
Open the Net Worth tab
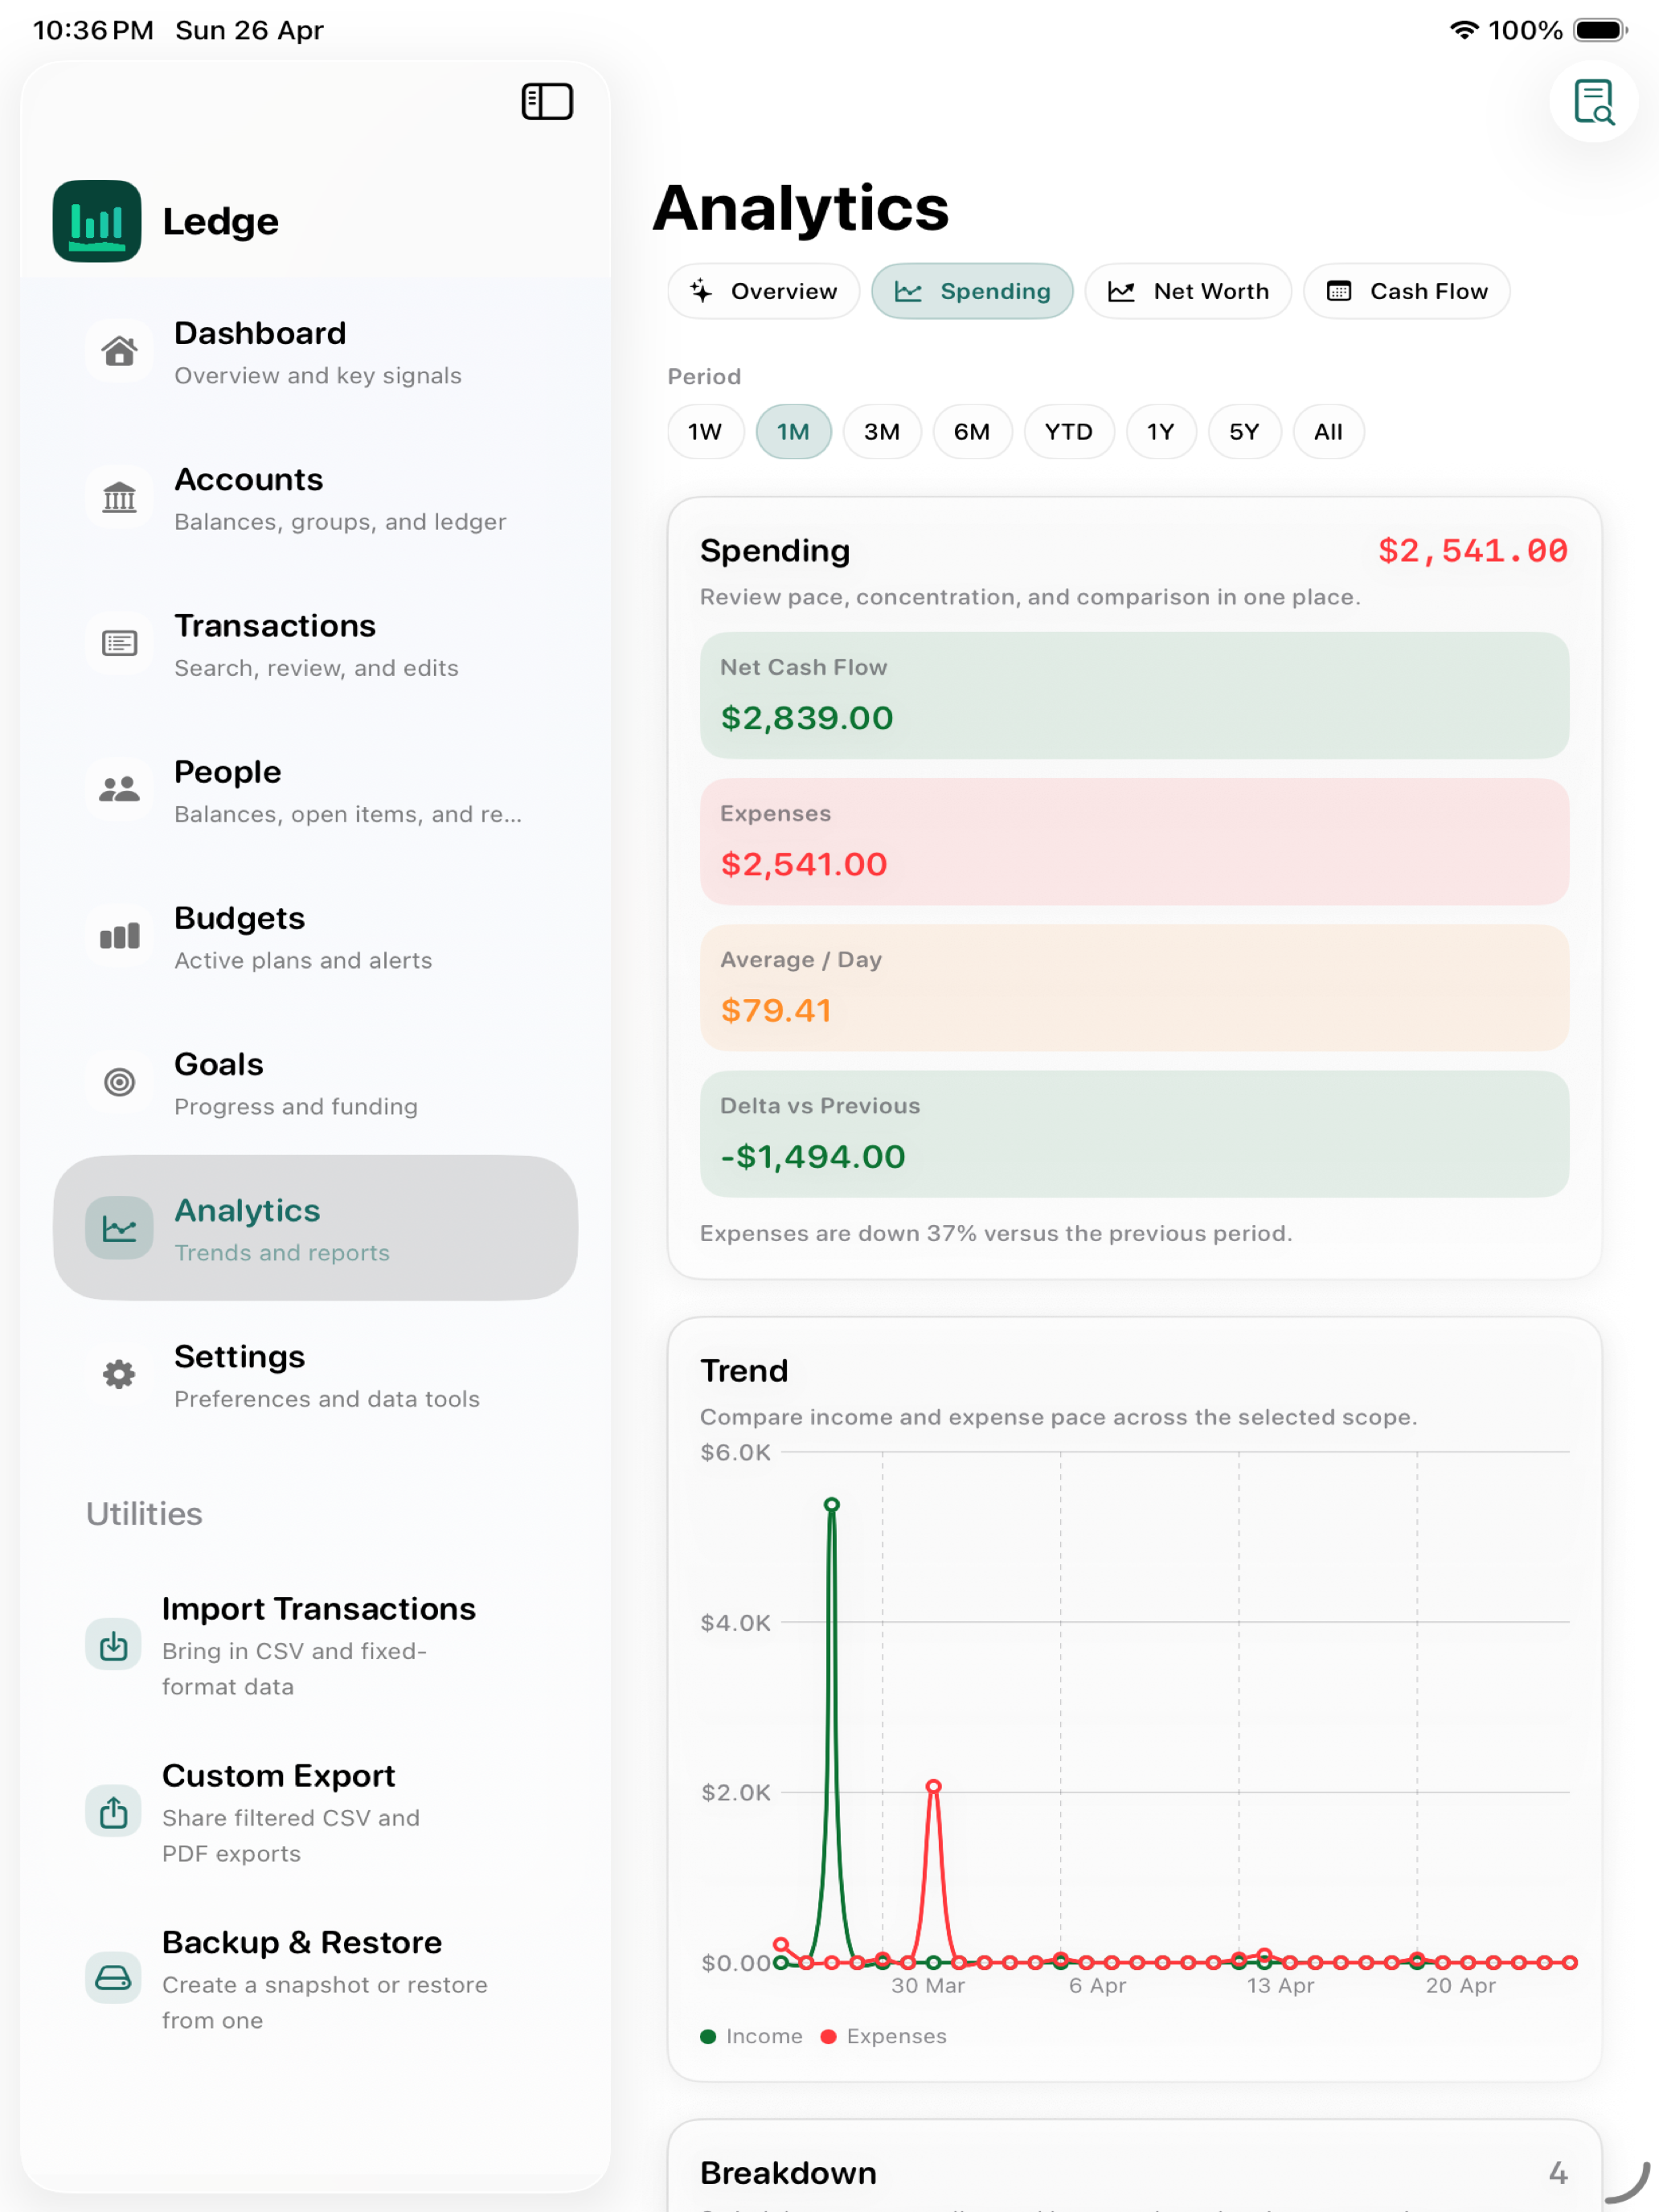(x=1188, y=291)
